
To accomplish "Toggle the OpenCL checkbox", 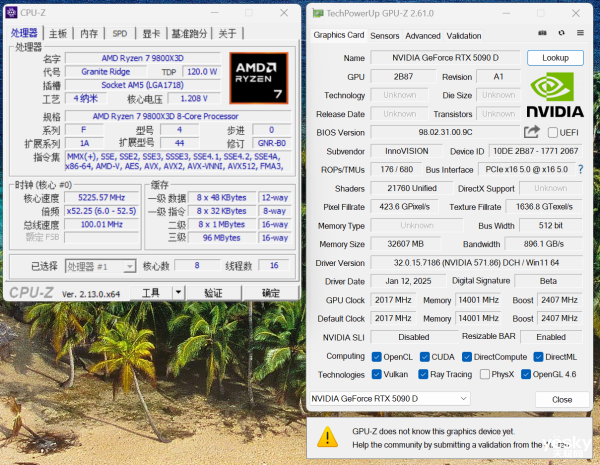I will click(377, 357).
